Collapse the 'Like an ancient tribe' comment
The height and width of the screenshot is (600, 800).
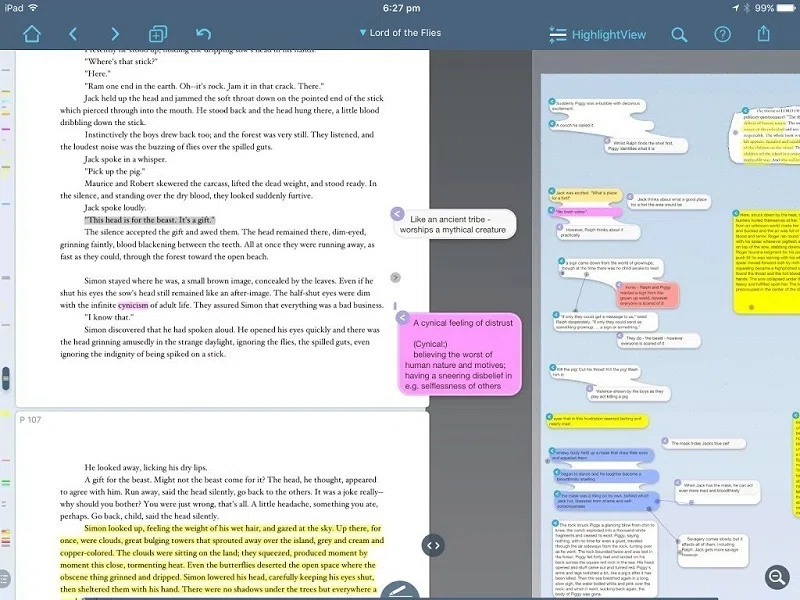pyautogui.click(x=397, y=214)
